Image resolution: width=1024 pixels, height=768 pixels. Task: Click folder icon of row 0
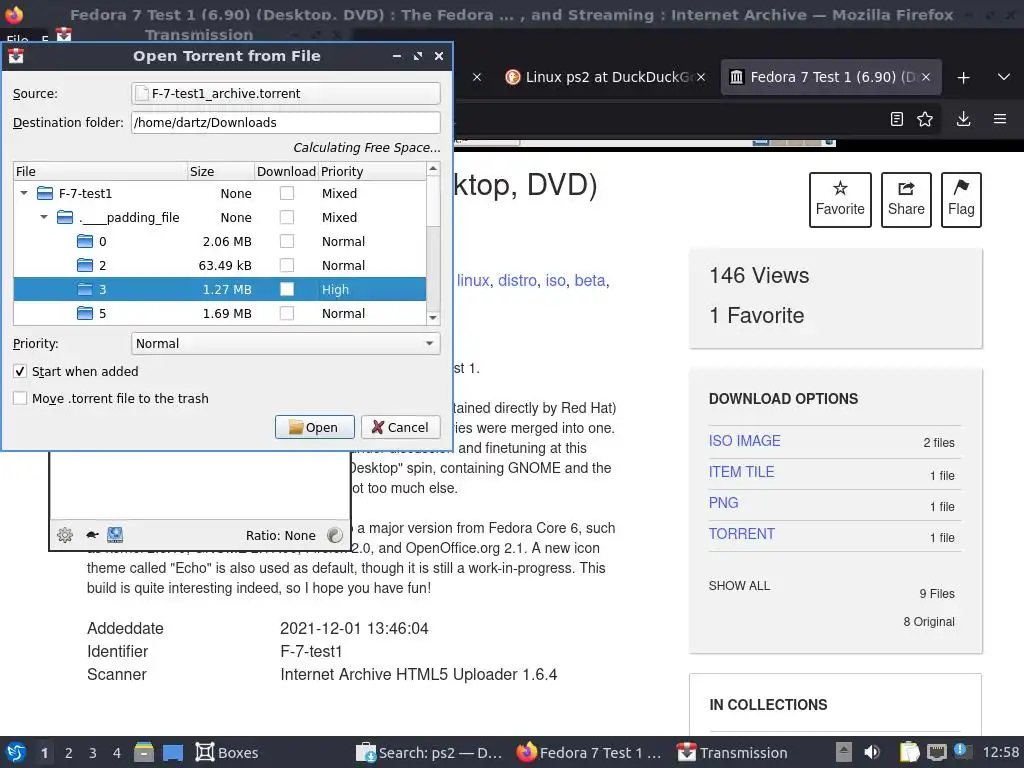click(85, 242)
